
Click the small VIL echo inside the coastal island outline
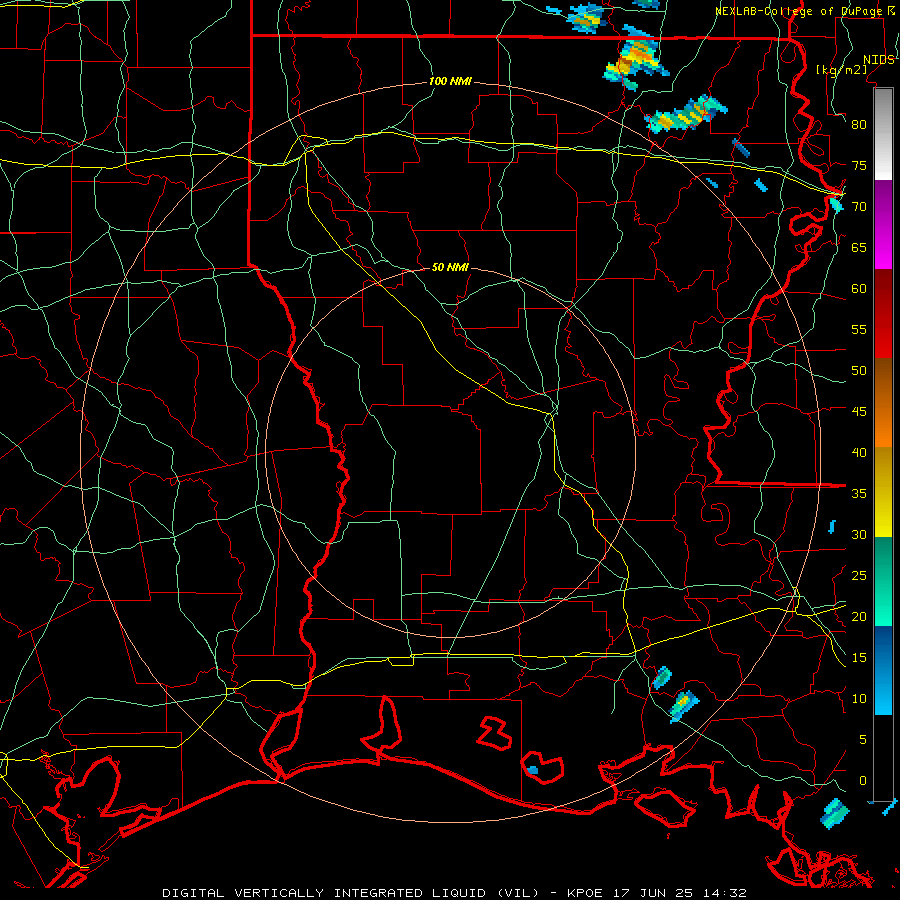[533, 770]
